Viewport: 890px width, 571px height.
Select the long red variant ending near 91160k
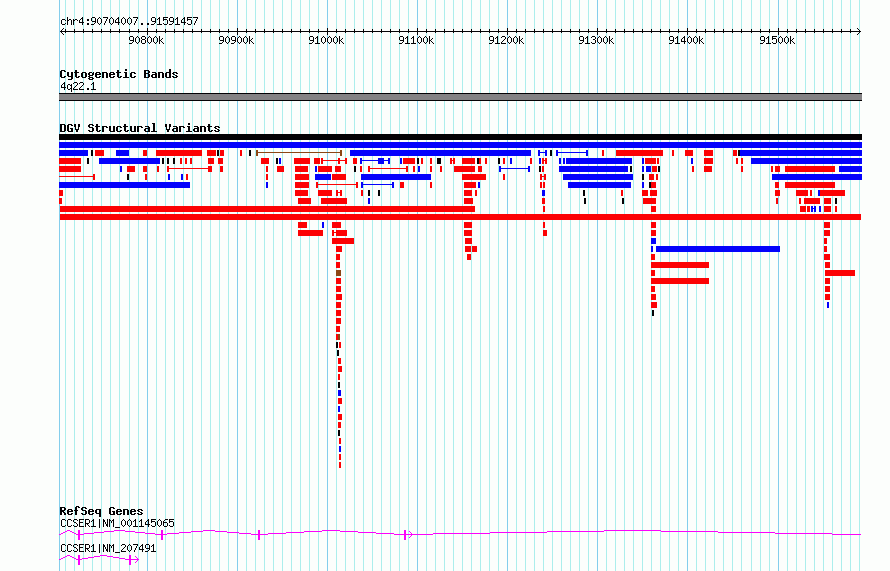[x=267, y=209]
